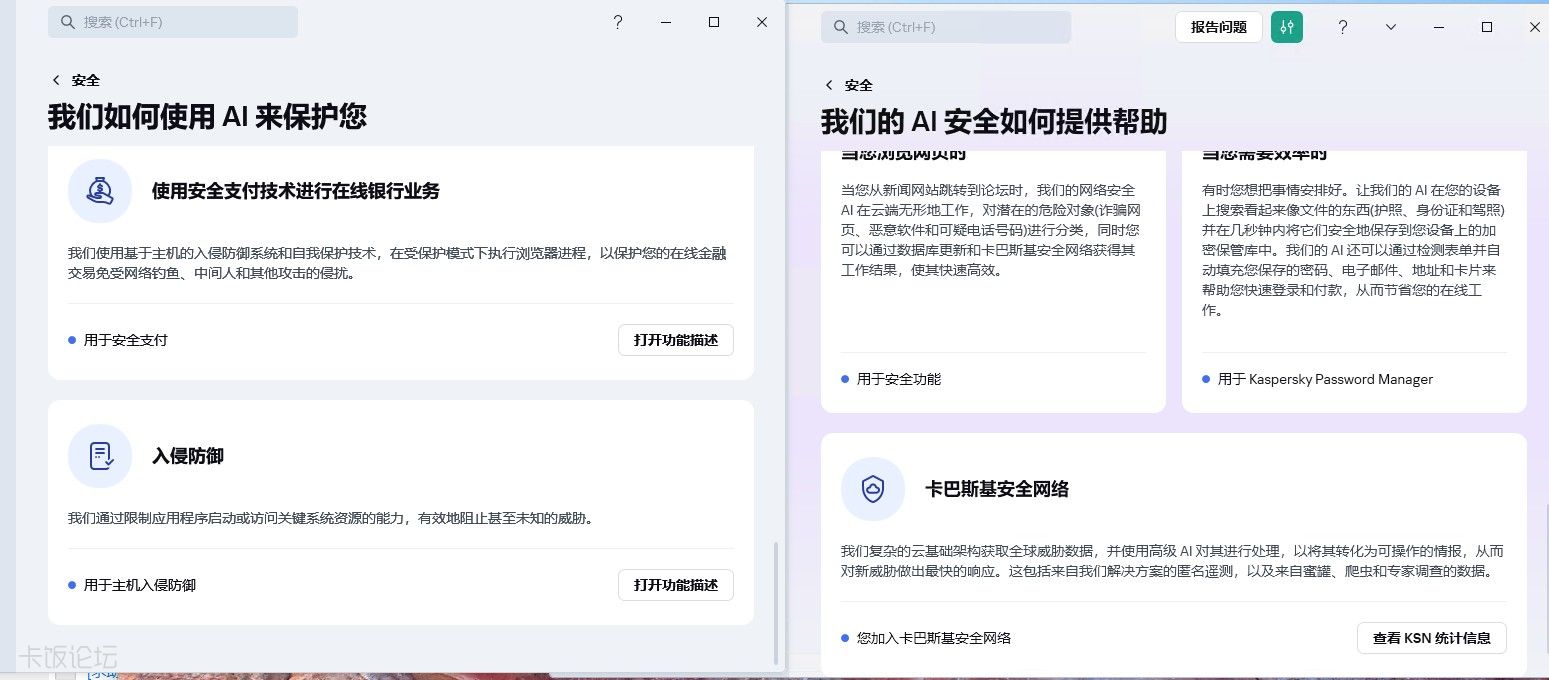
Task: Expand the chevron dropdown in right window title bar
Action: click(x=1391, y=27)
